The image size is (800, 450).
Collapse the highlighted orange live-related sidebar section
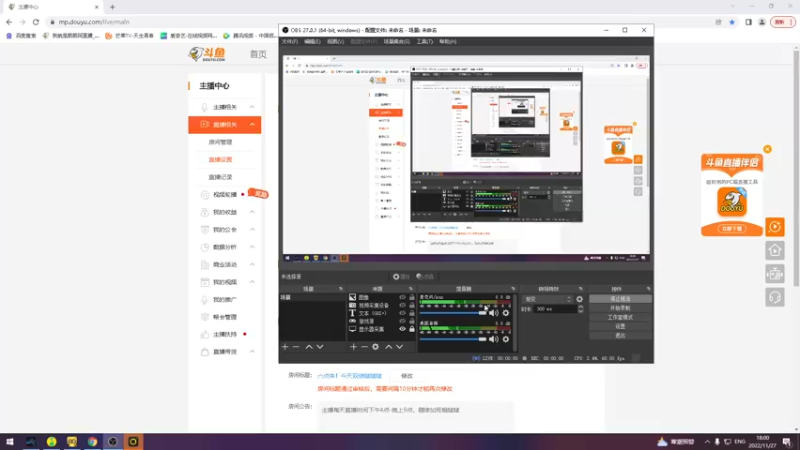252,124
